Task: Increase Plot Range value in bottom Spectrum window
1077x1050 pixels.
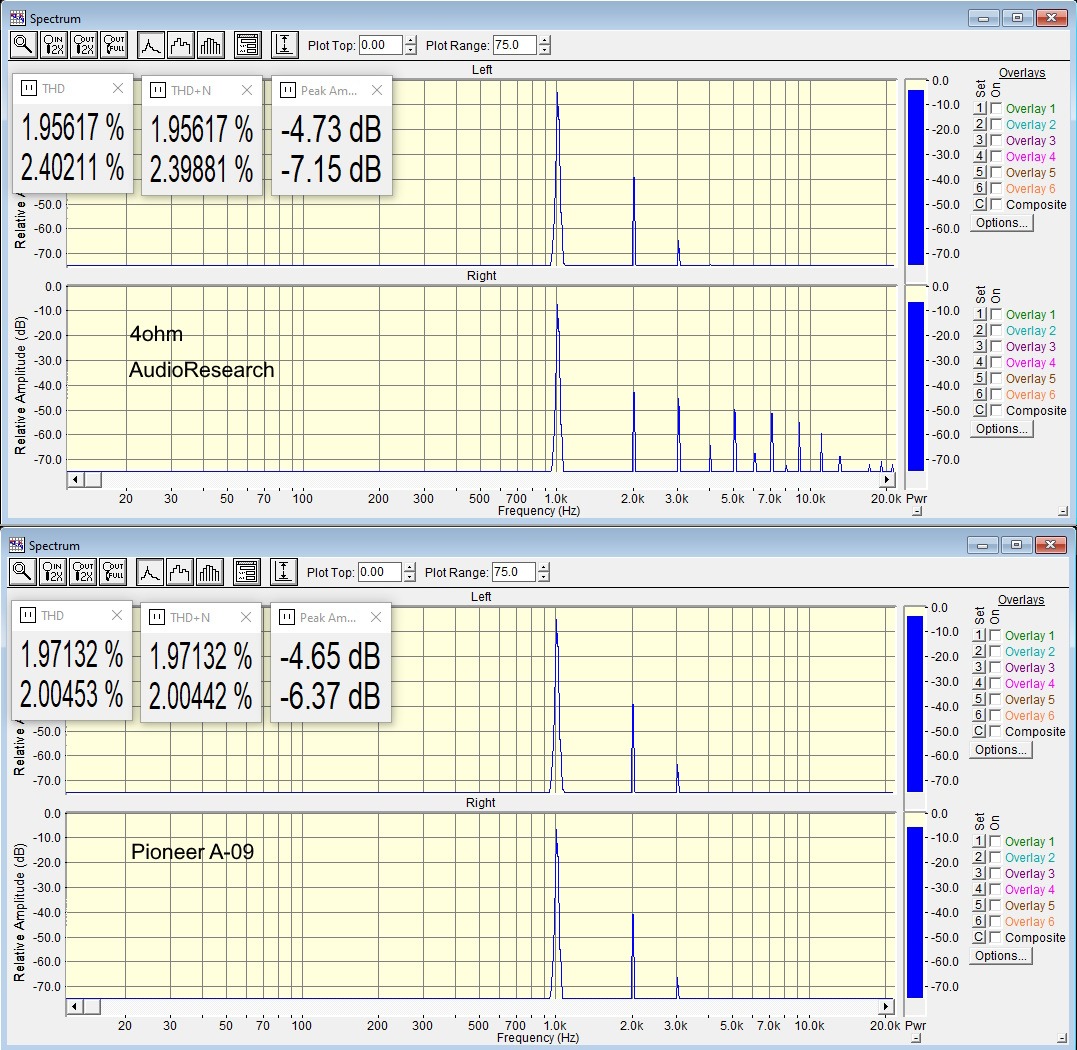Action: point(544,567)
